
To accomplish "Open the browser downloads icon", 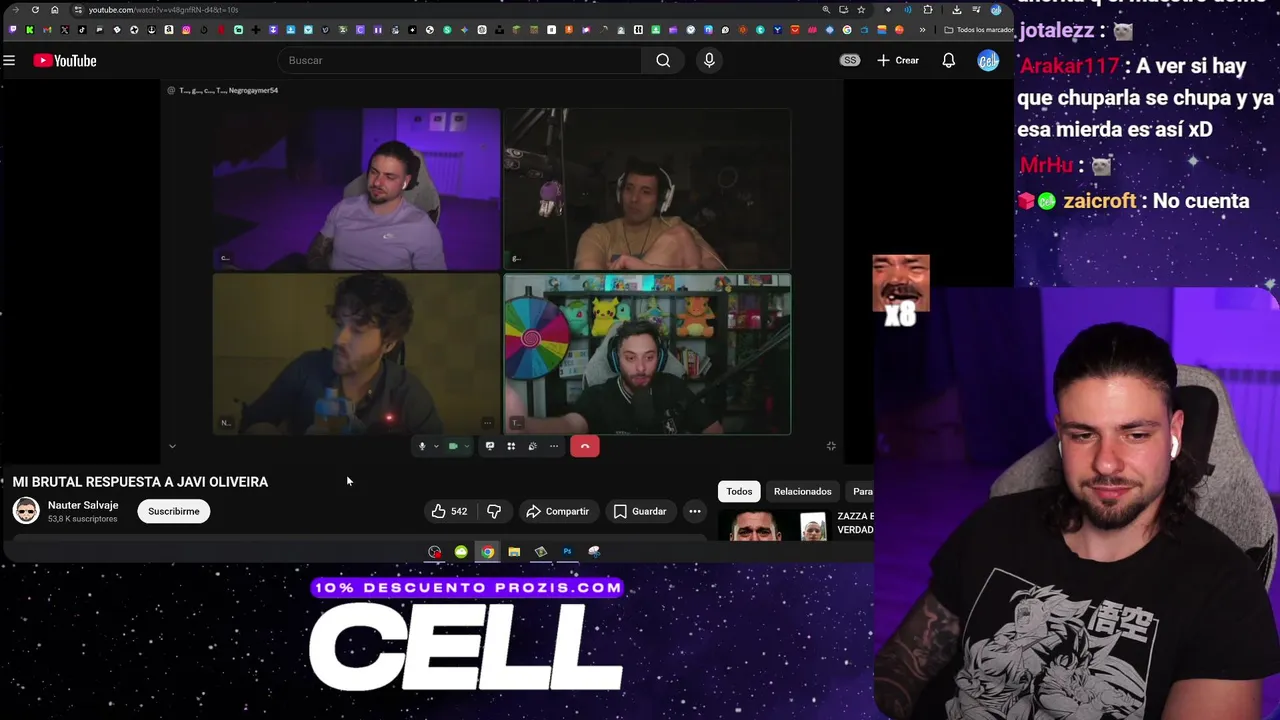I will pyautogui.click(x=957, y=10).
